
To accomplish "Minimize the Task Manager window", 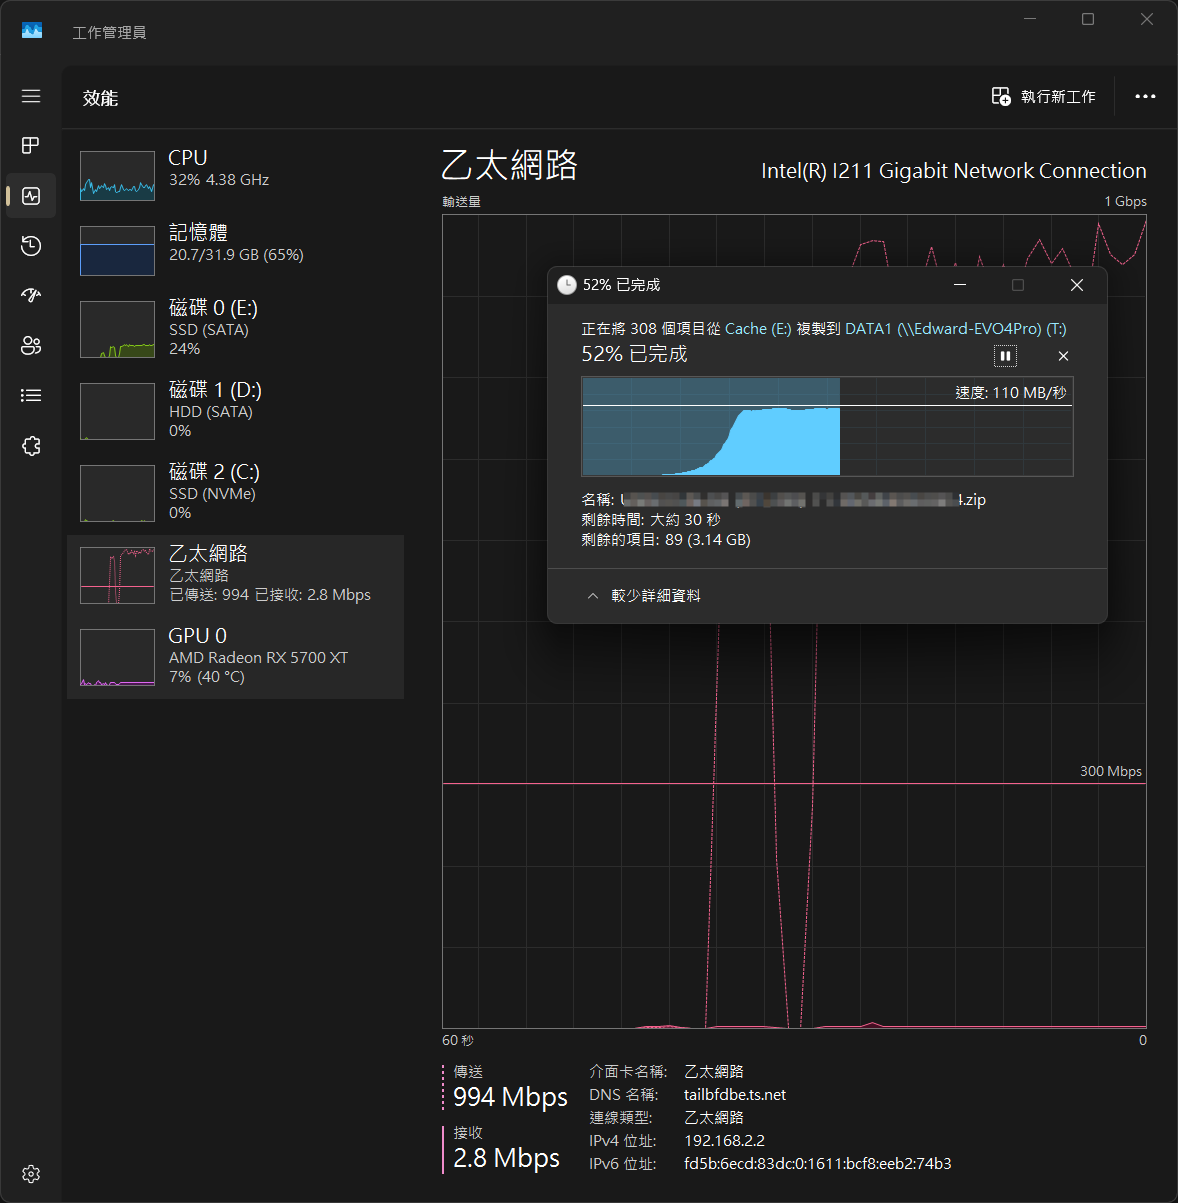I will 1029,19.
